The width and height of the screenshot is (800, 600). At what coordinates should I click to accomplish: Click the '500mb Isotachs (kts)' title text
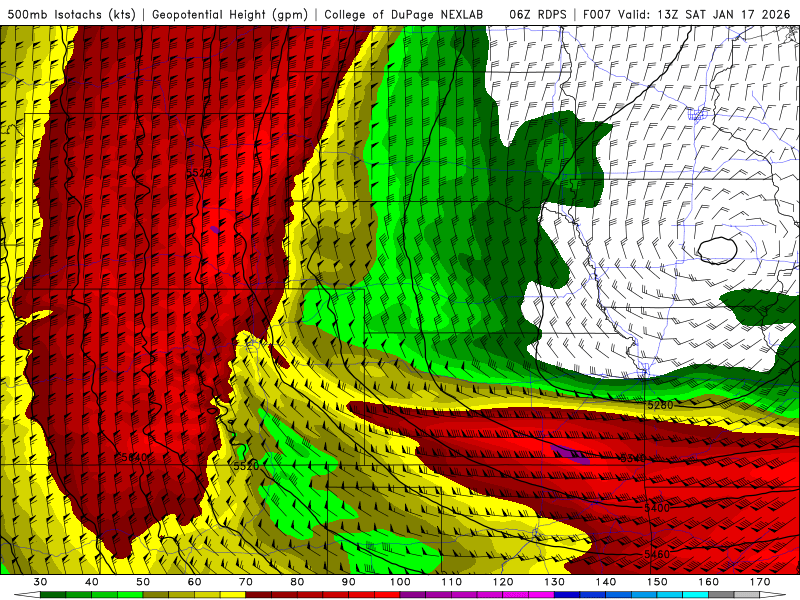tap(71, 14)
